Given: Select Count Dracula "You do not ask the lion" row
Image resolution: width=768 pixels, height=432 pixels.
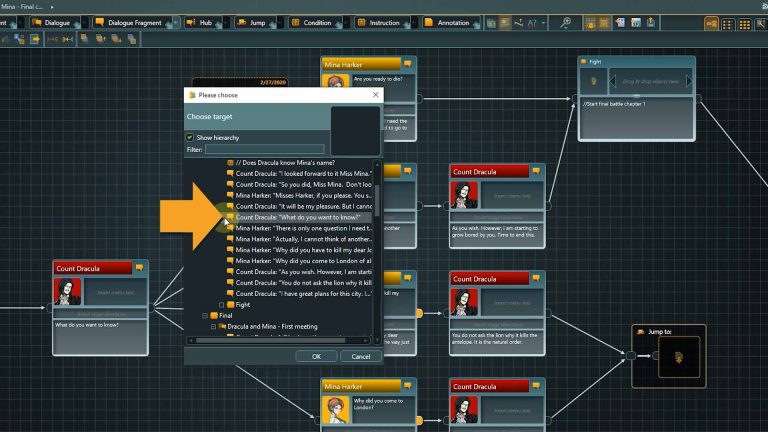Looking at the screenshot, I should (x=299, y=283).
